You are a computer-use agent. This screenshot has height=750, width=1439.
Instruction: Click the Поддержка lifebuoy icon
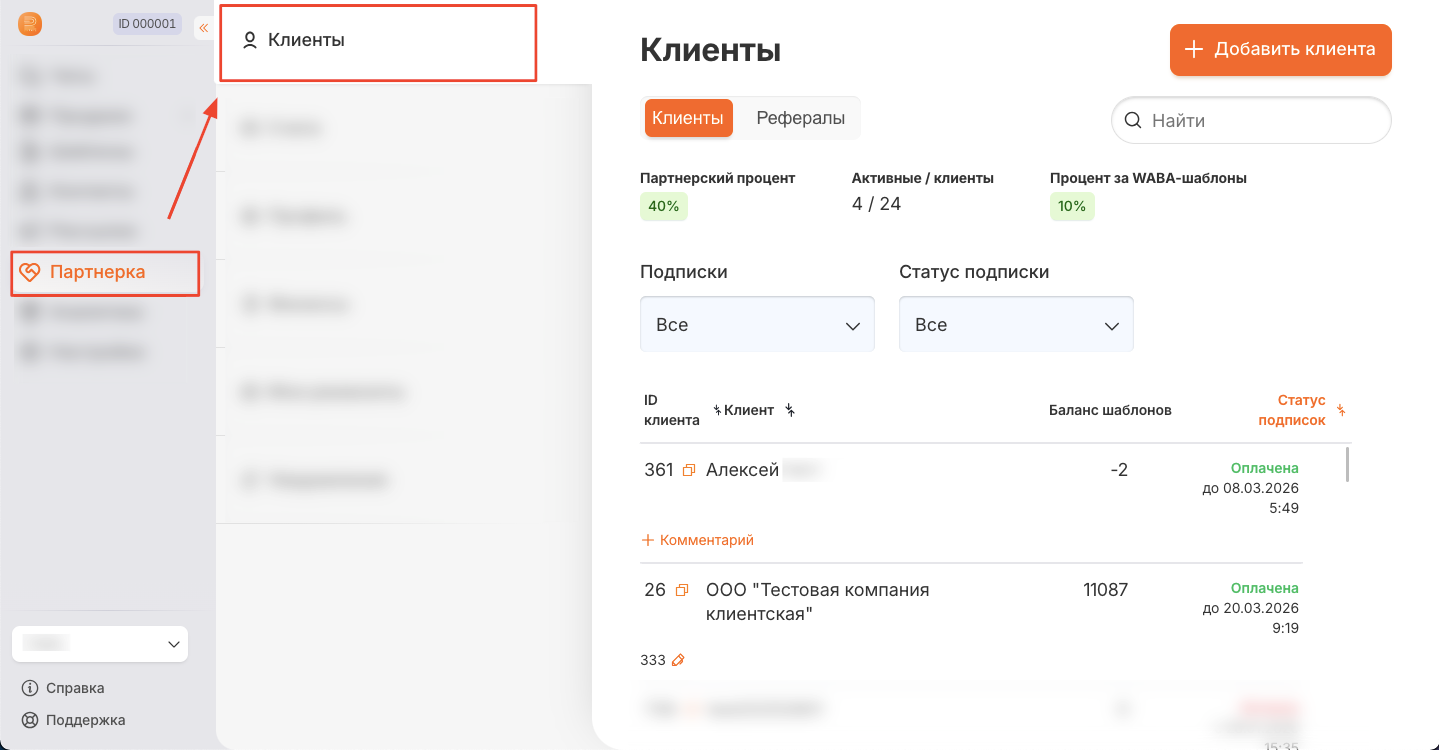pos(30,720)
